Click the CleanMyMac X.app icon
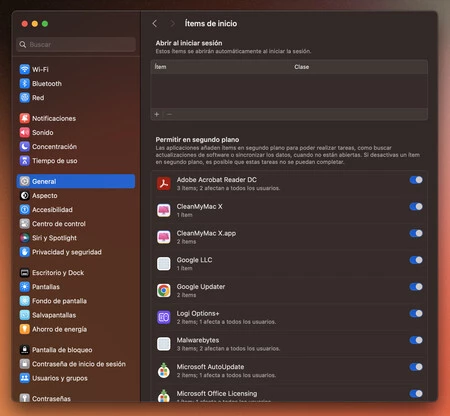This screenshot has width=450, height=416. pyautogui.click(x=164, y=237)
